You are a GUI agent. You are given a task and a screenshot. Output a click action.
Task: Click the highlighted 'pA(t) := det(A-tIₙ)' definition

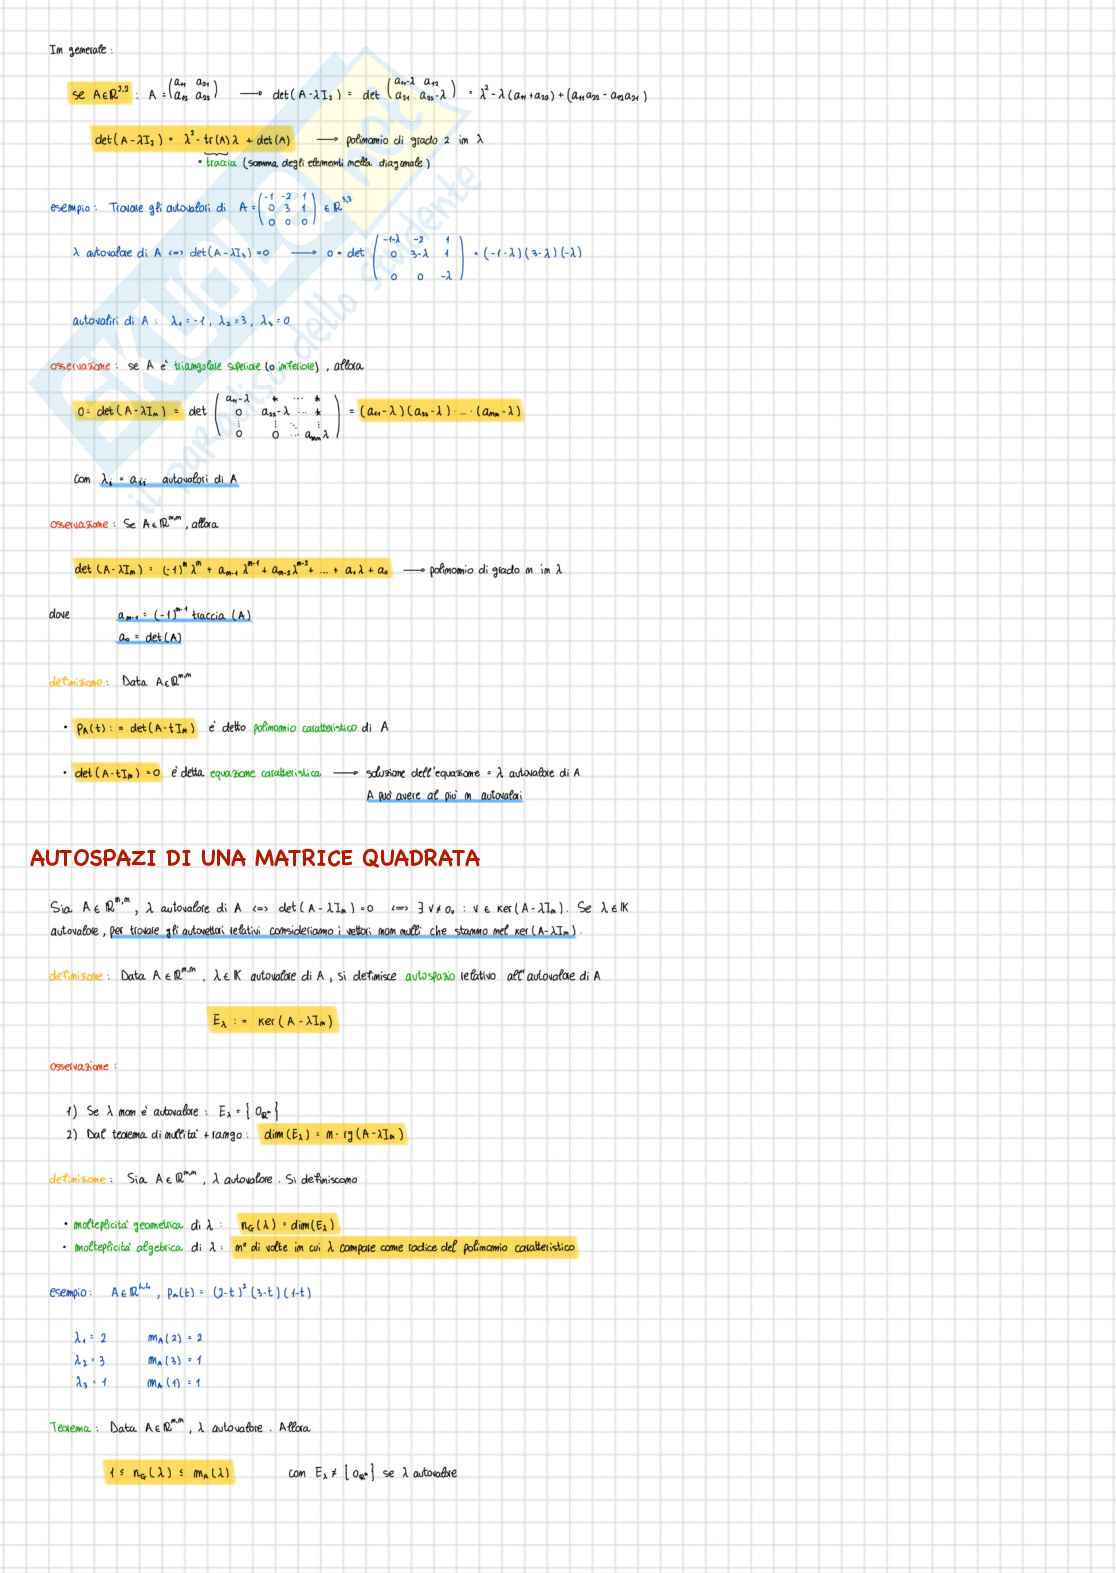136,728
